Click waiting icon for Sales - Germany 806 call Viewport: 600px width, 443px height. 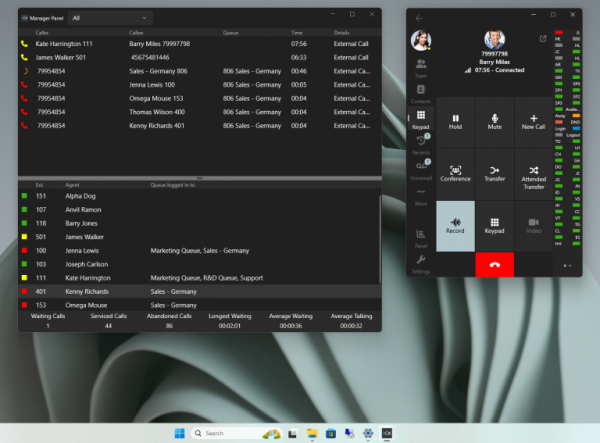pyautogui.click(x=25, y=71)
